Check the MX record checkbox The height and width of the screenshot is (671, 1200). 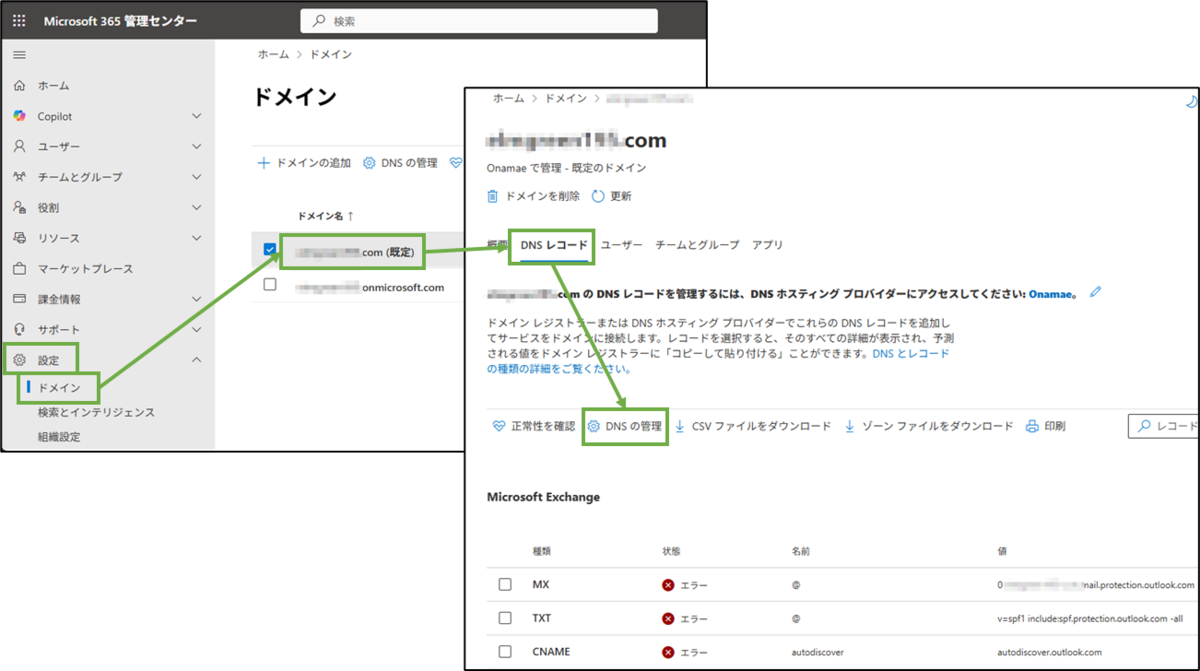tap(505, 585)
